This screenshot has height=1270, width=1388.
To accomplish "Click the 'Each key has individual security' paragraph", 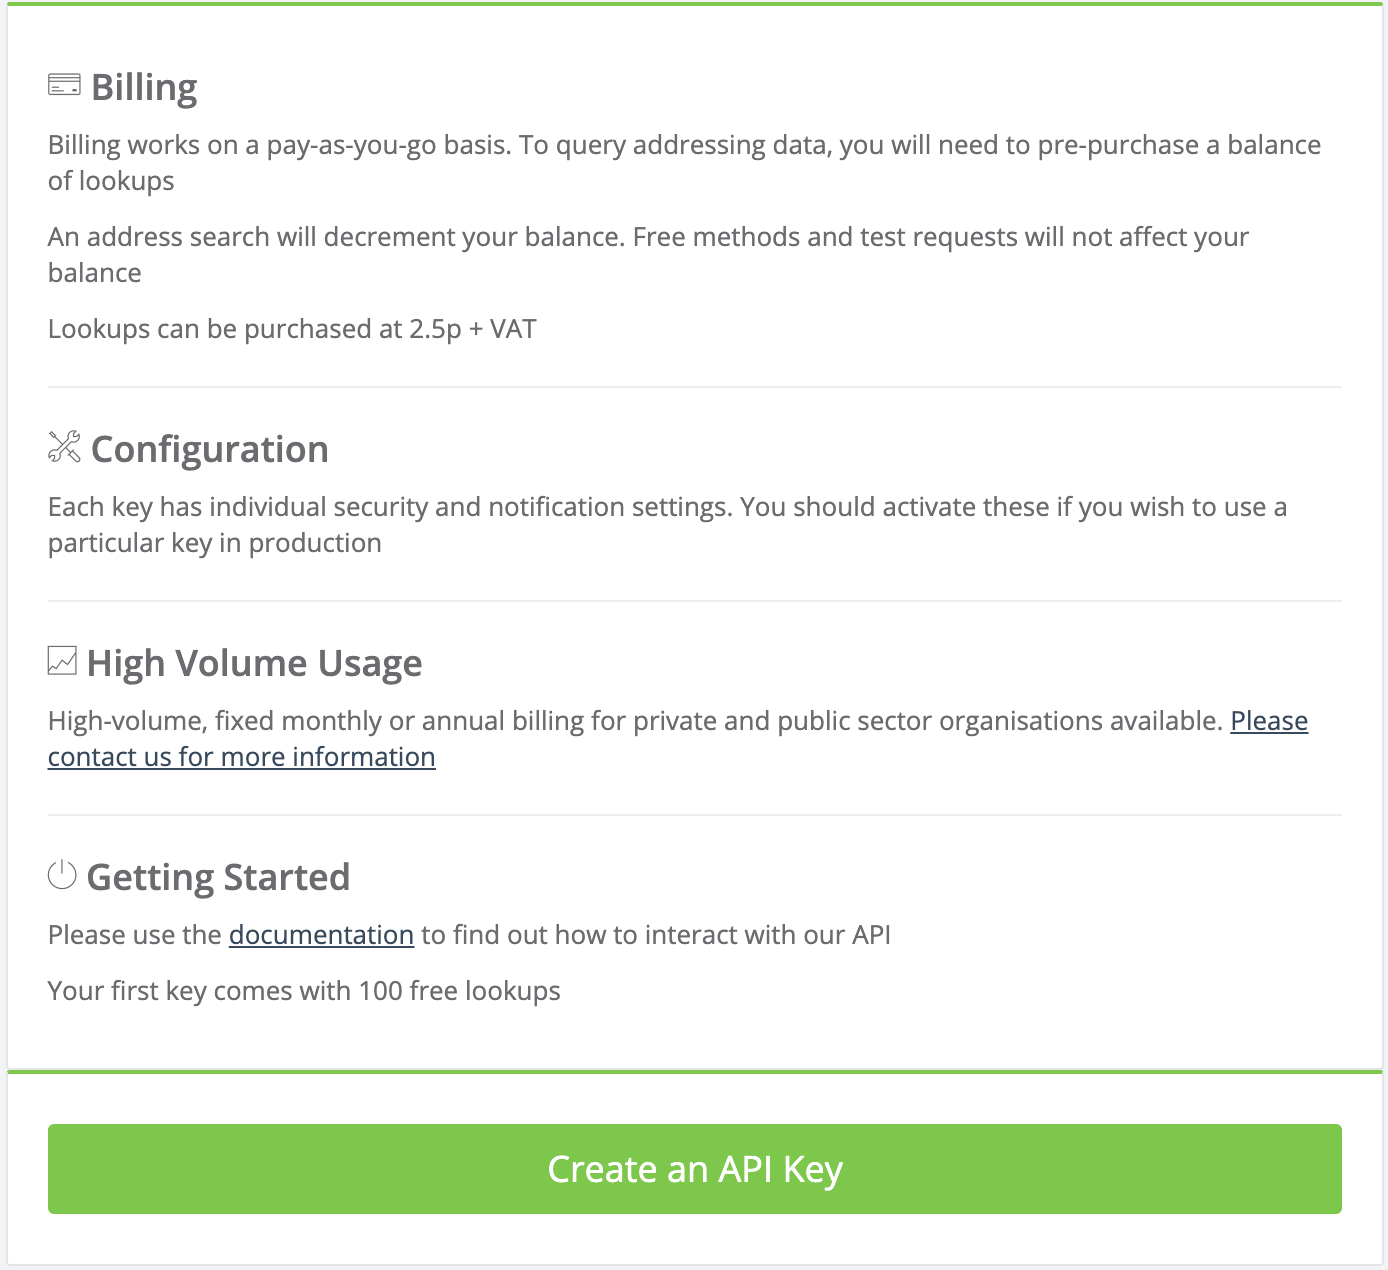I will 667,525.
